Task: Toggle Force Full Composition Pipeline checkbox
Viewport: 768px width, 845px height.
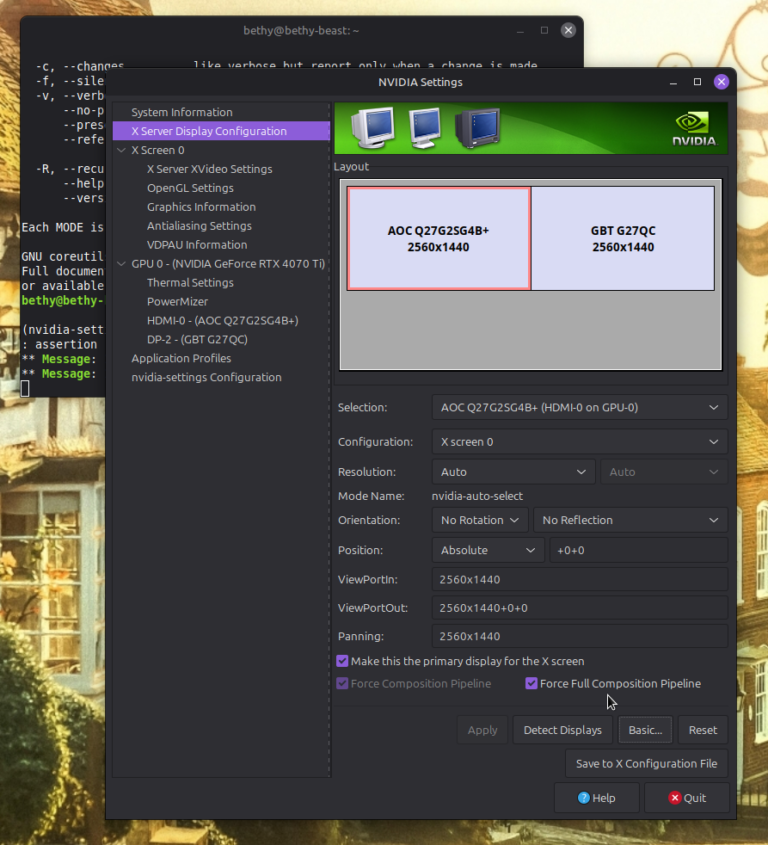Action: (531, 684)
